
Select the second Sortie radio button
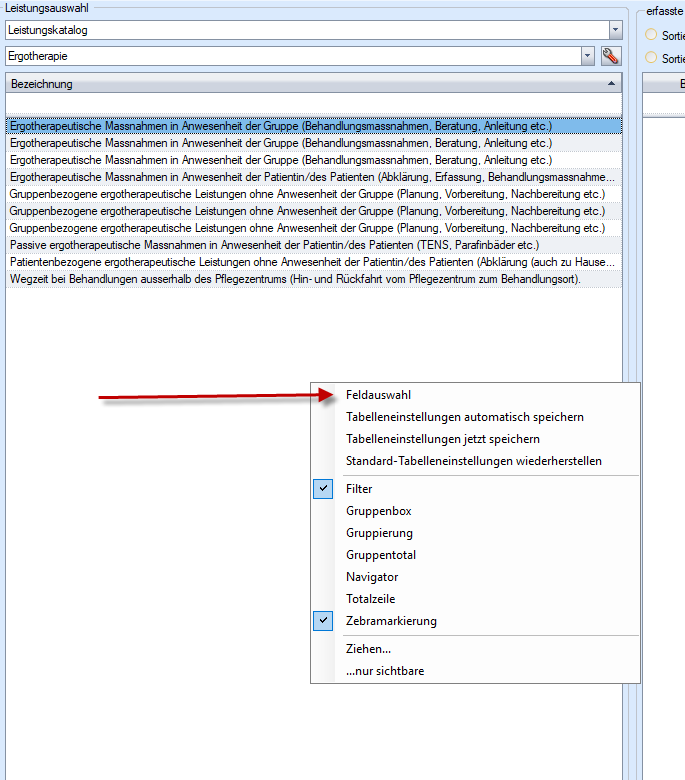coord(651,58)
